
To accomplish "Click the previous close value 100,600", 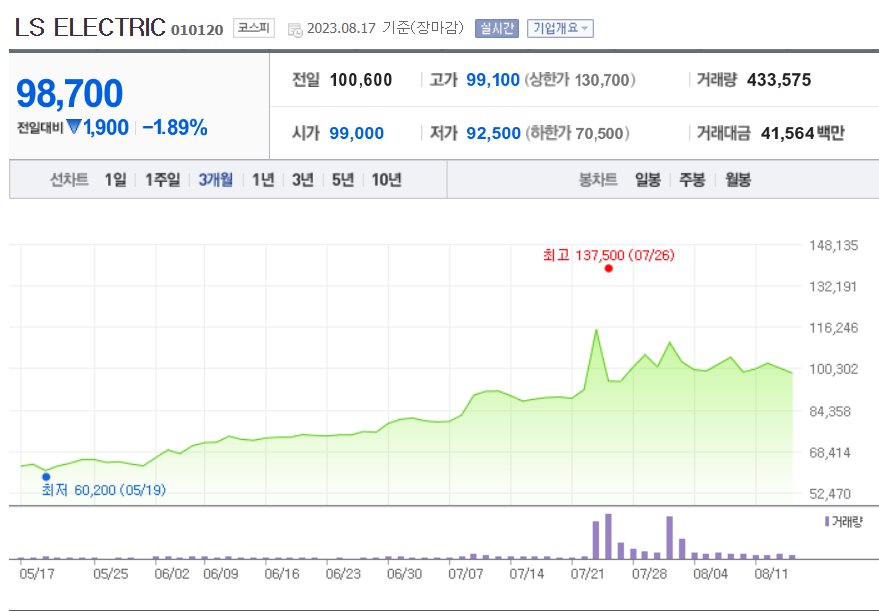I will 361,80.
